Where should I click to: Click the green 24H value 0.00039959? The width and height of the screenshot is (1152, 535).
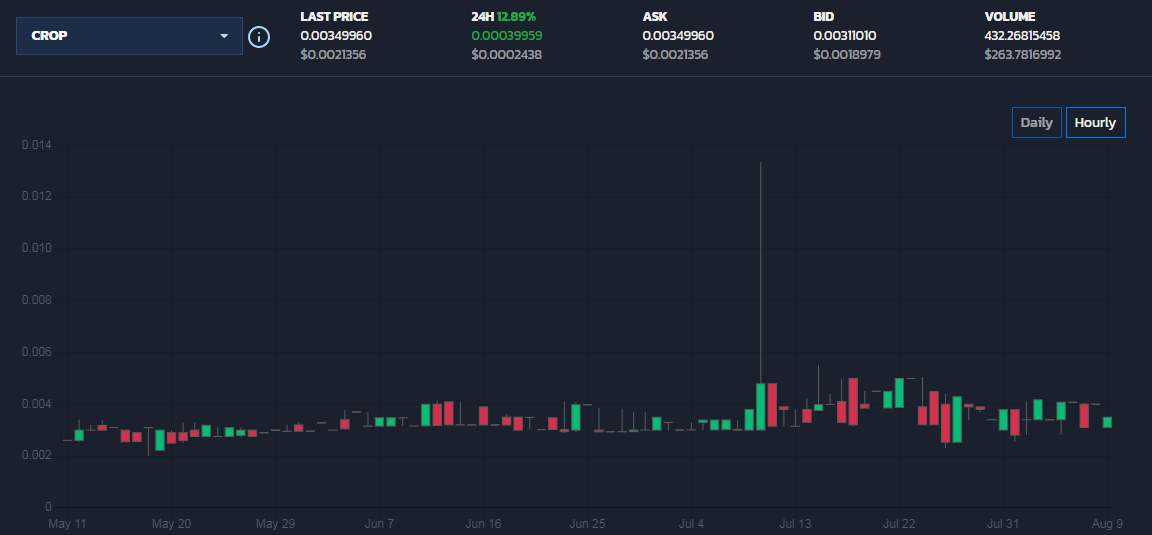click(507, 35)
